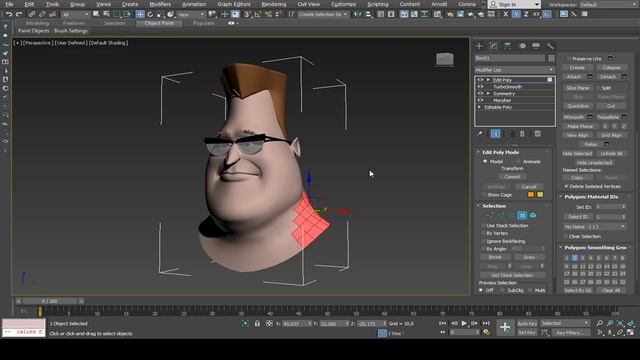Enable Use Stack Selection checkbox
The width and height of the screenshot is (640, 360).
(484, 226)
